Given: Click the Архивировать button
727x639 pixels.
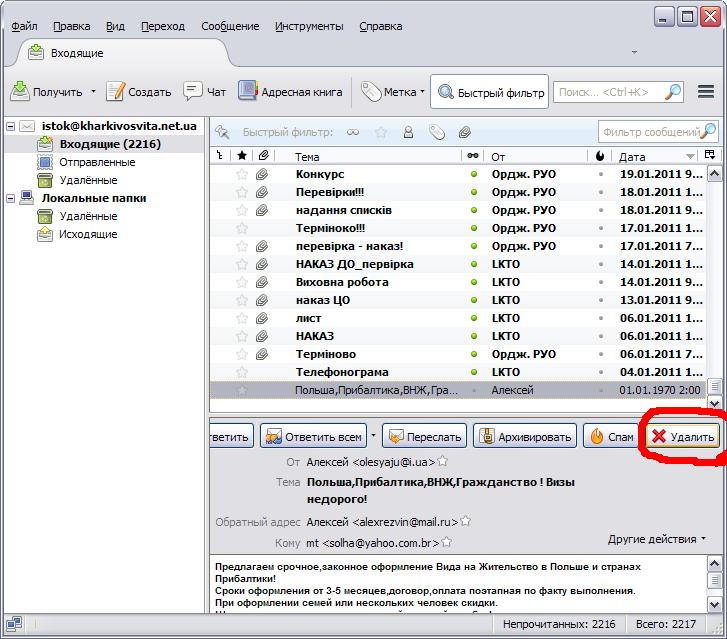Looking at the screenshot, I should pyautogui.click(x=525, y=436).
